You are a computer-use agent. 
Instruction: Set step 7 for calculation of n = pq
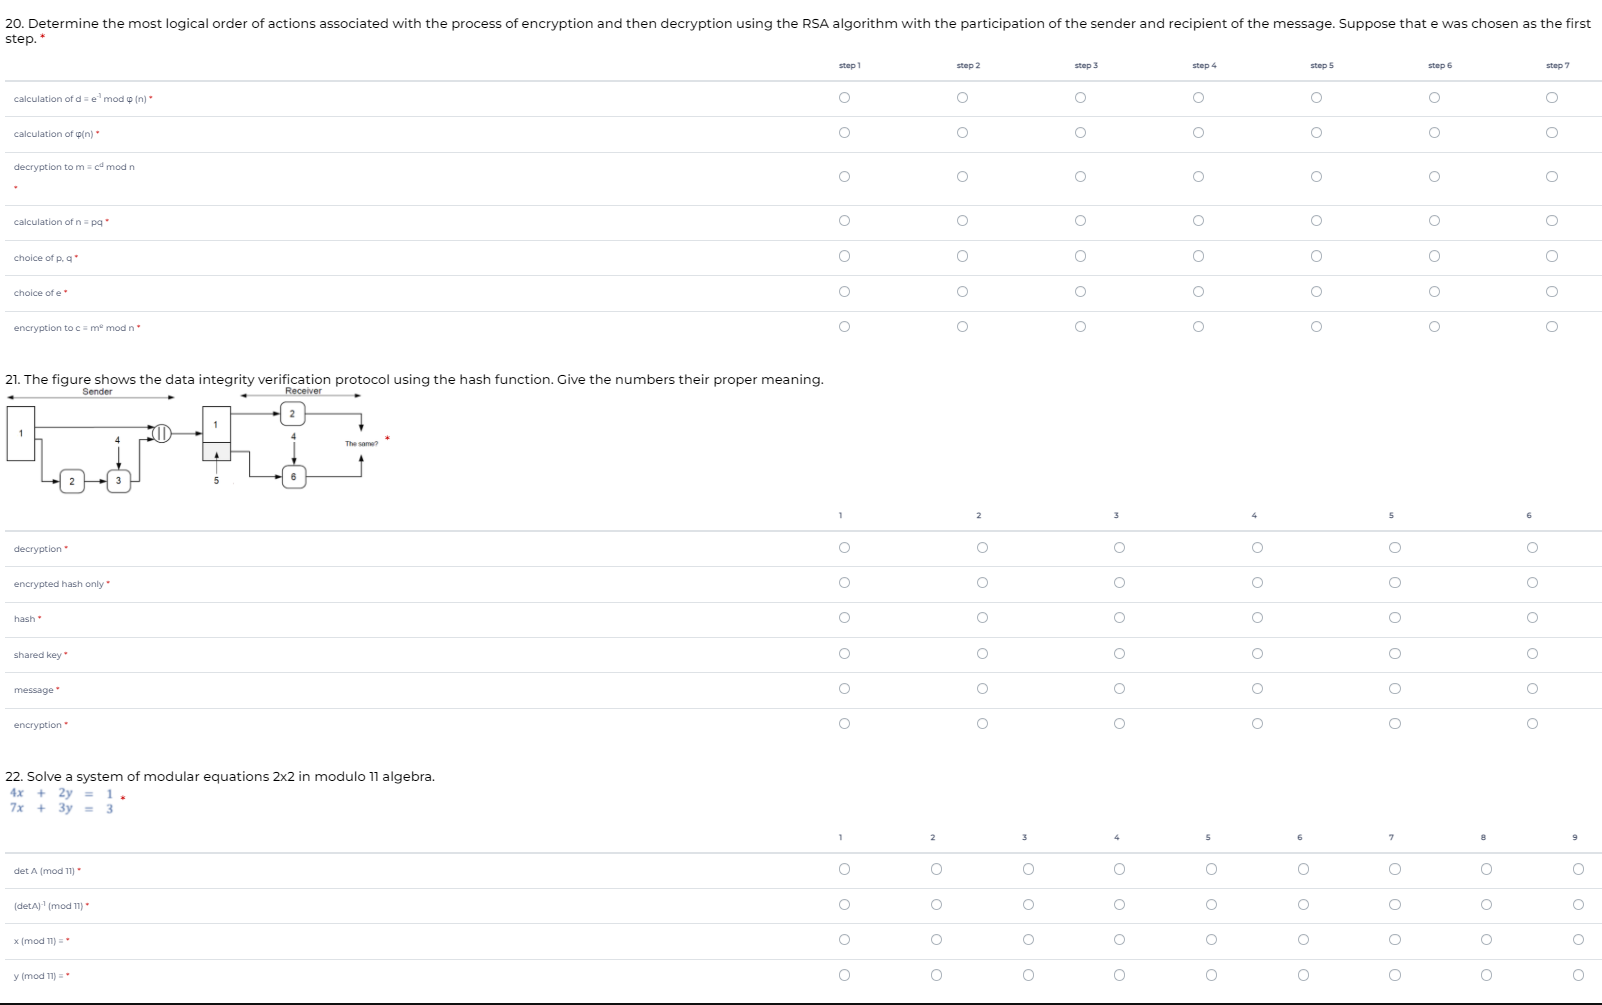tap(1552, 221)
